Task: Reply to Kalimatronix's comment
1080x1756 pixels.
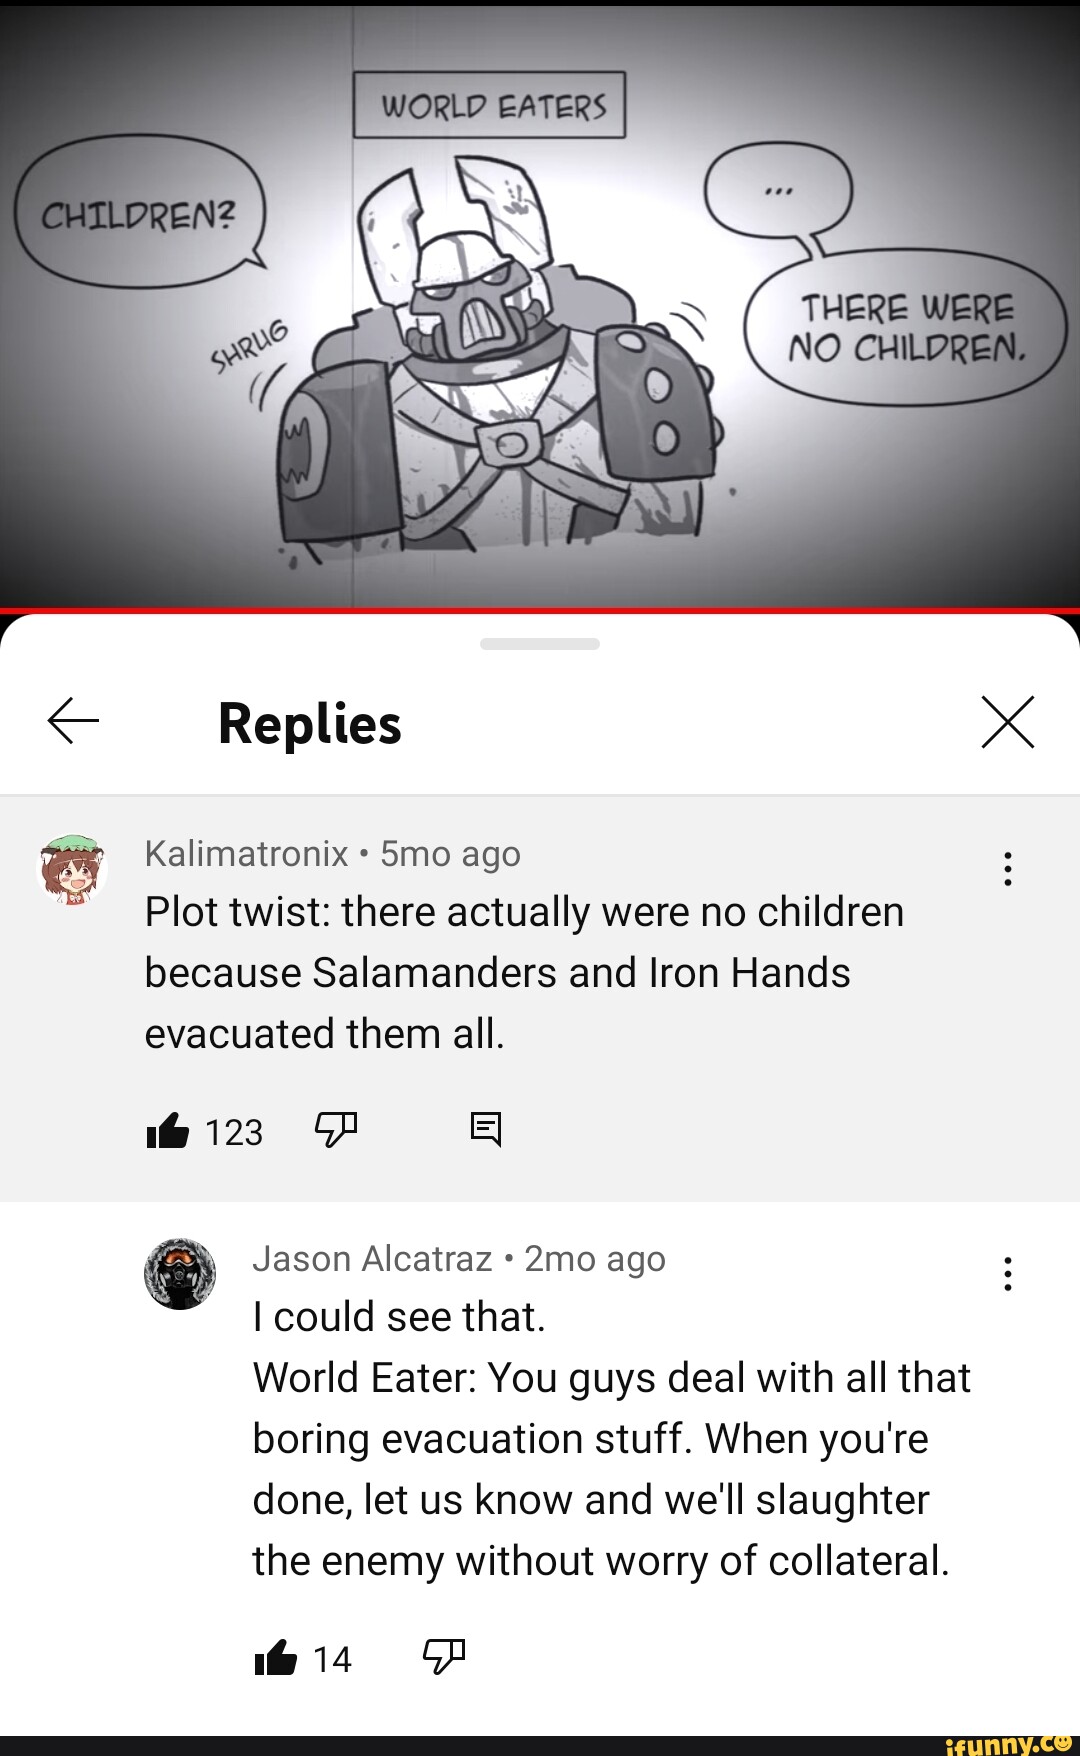Action: [486, 1130]
